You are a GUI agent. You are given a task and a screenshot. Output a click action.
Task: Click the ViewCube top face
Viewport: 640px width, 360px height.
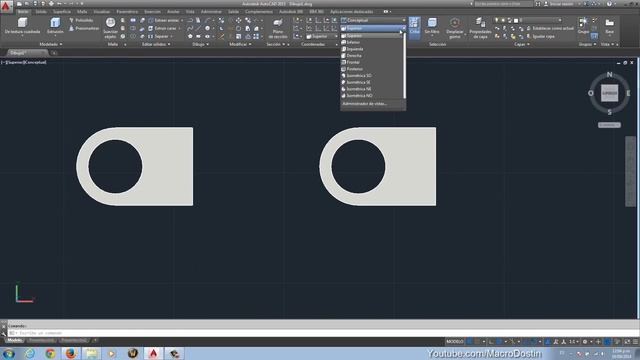pyautogui.click(x=609, y=93)
